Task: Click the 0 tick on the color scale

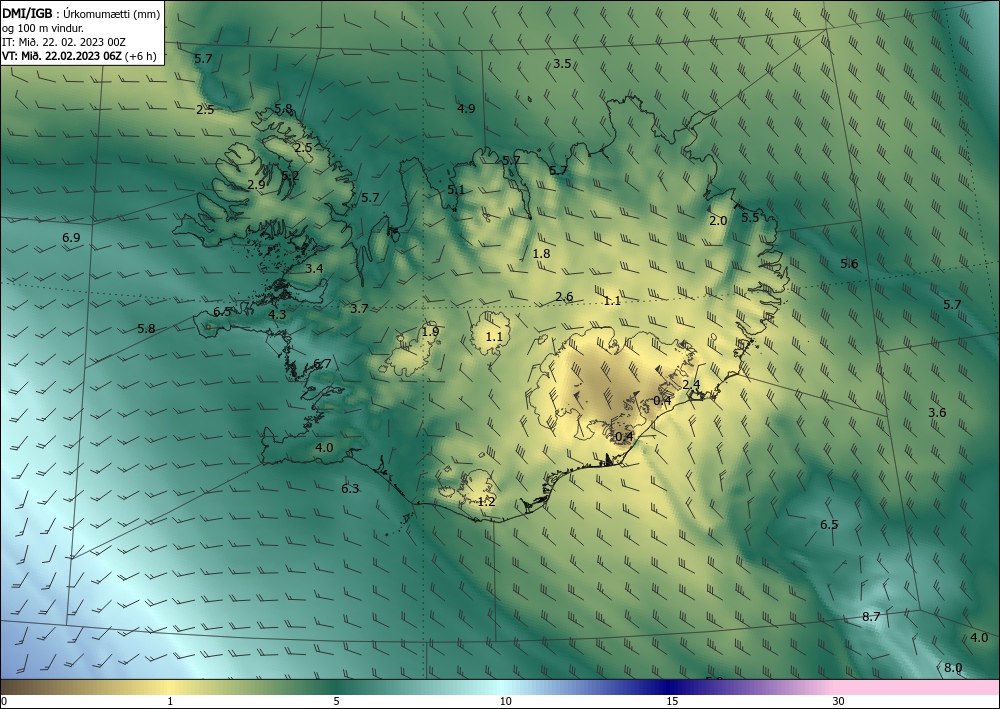Action: click(x=4, y=702)
